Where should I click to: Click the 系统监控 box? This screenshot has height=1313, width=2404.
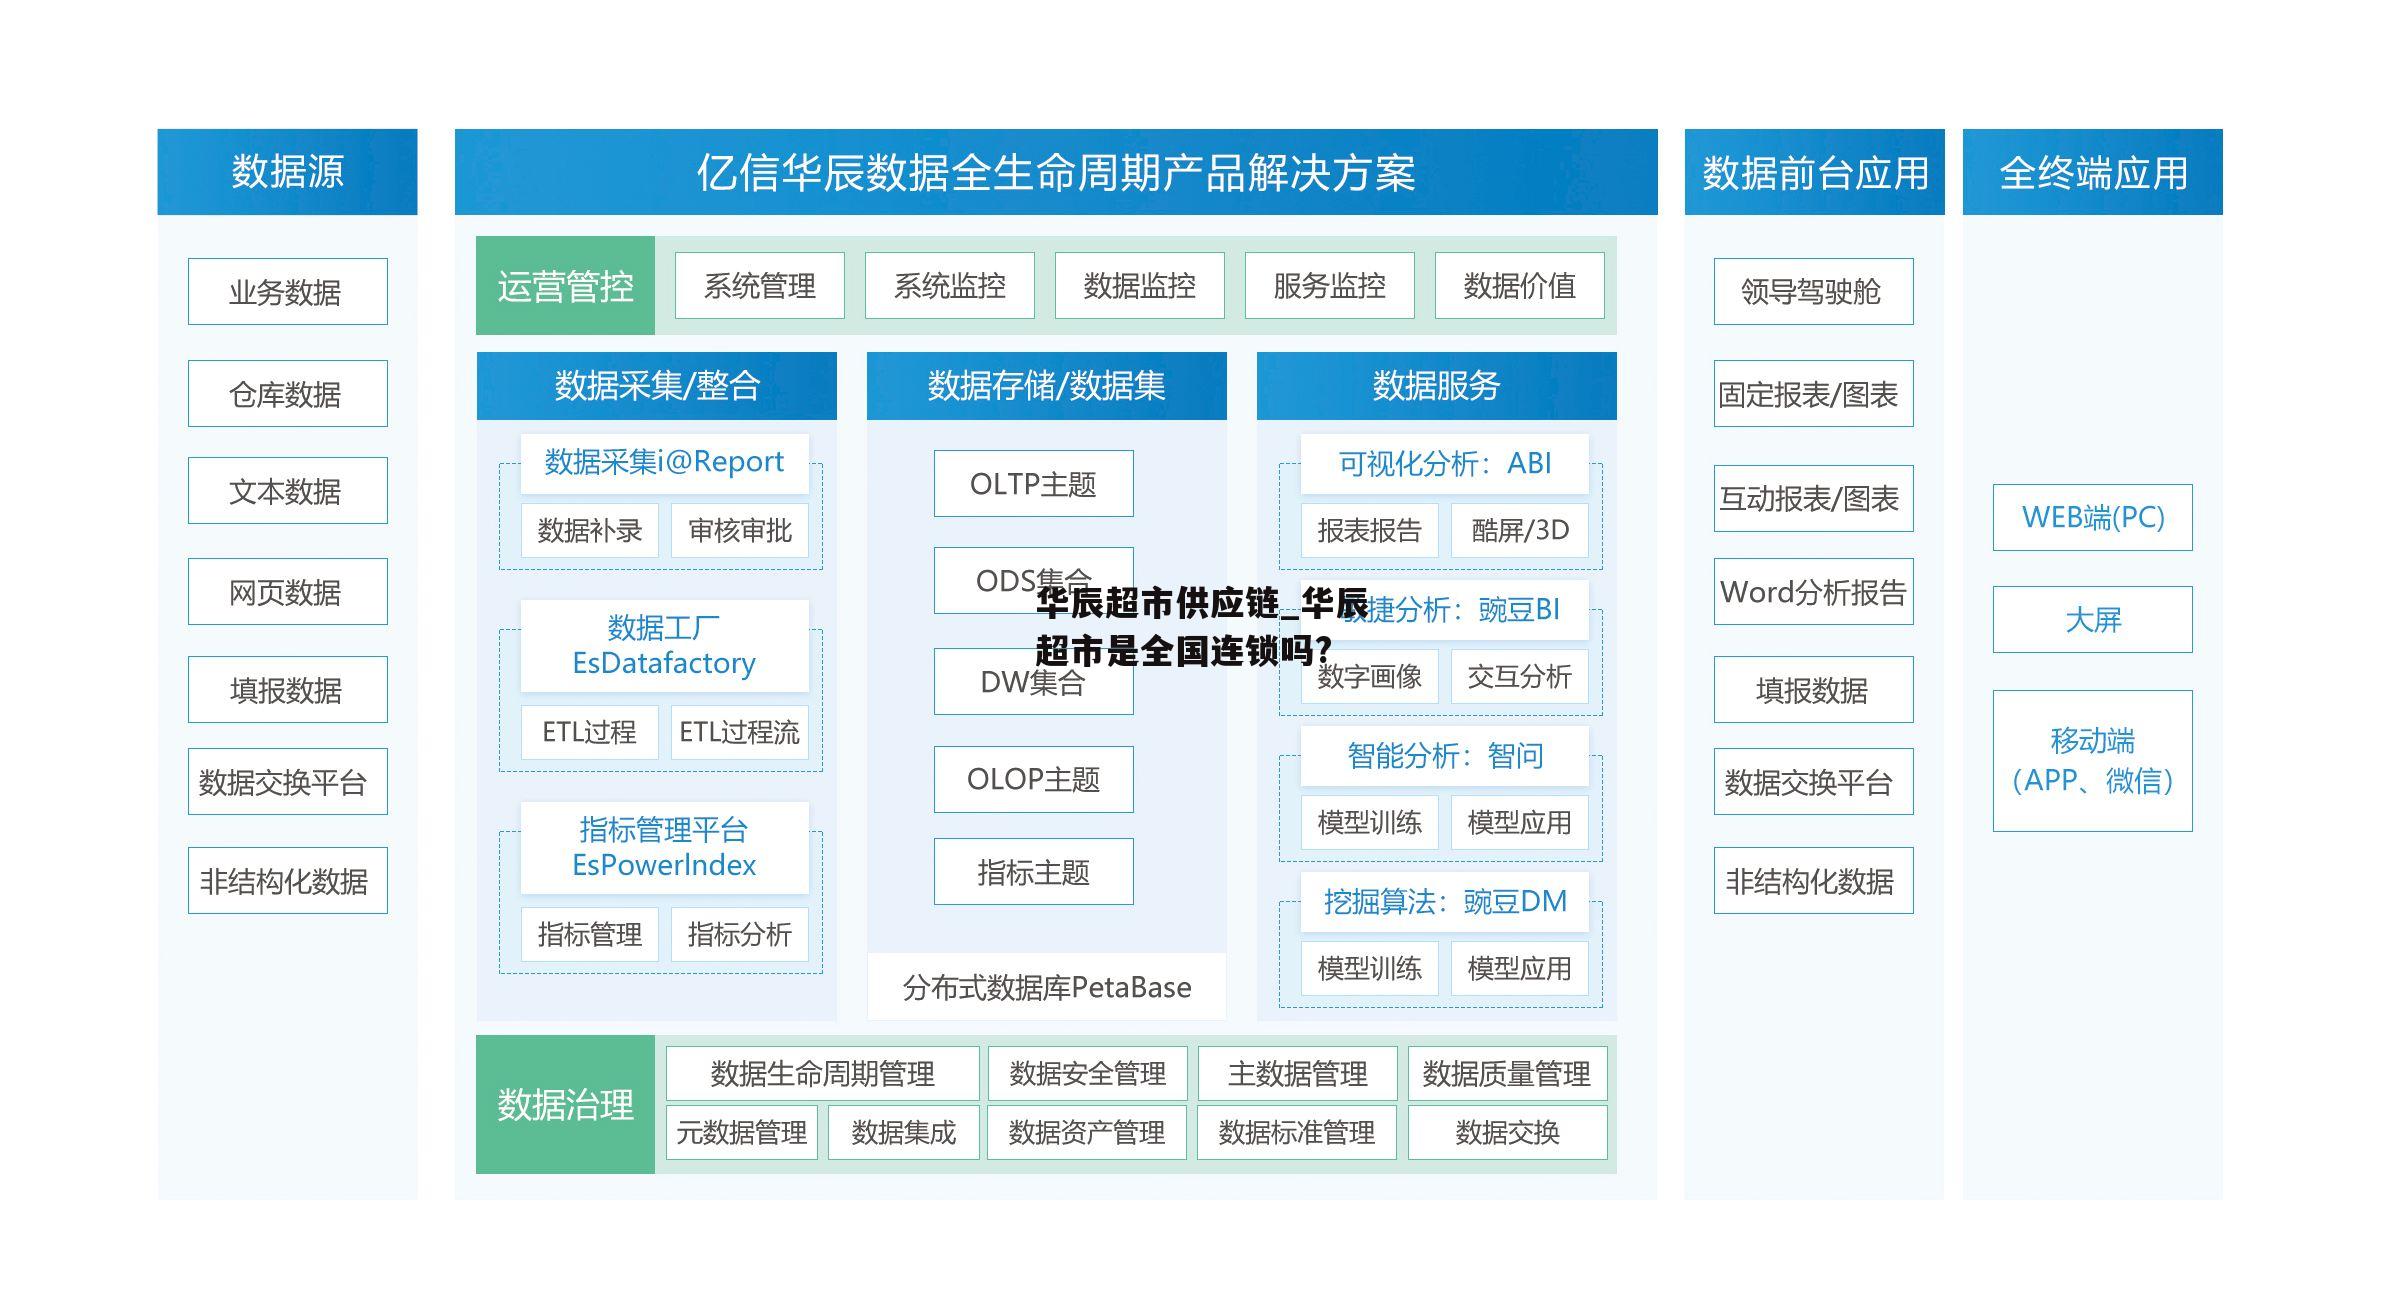tap(950, 285)
